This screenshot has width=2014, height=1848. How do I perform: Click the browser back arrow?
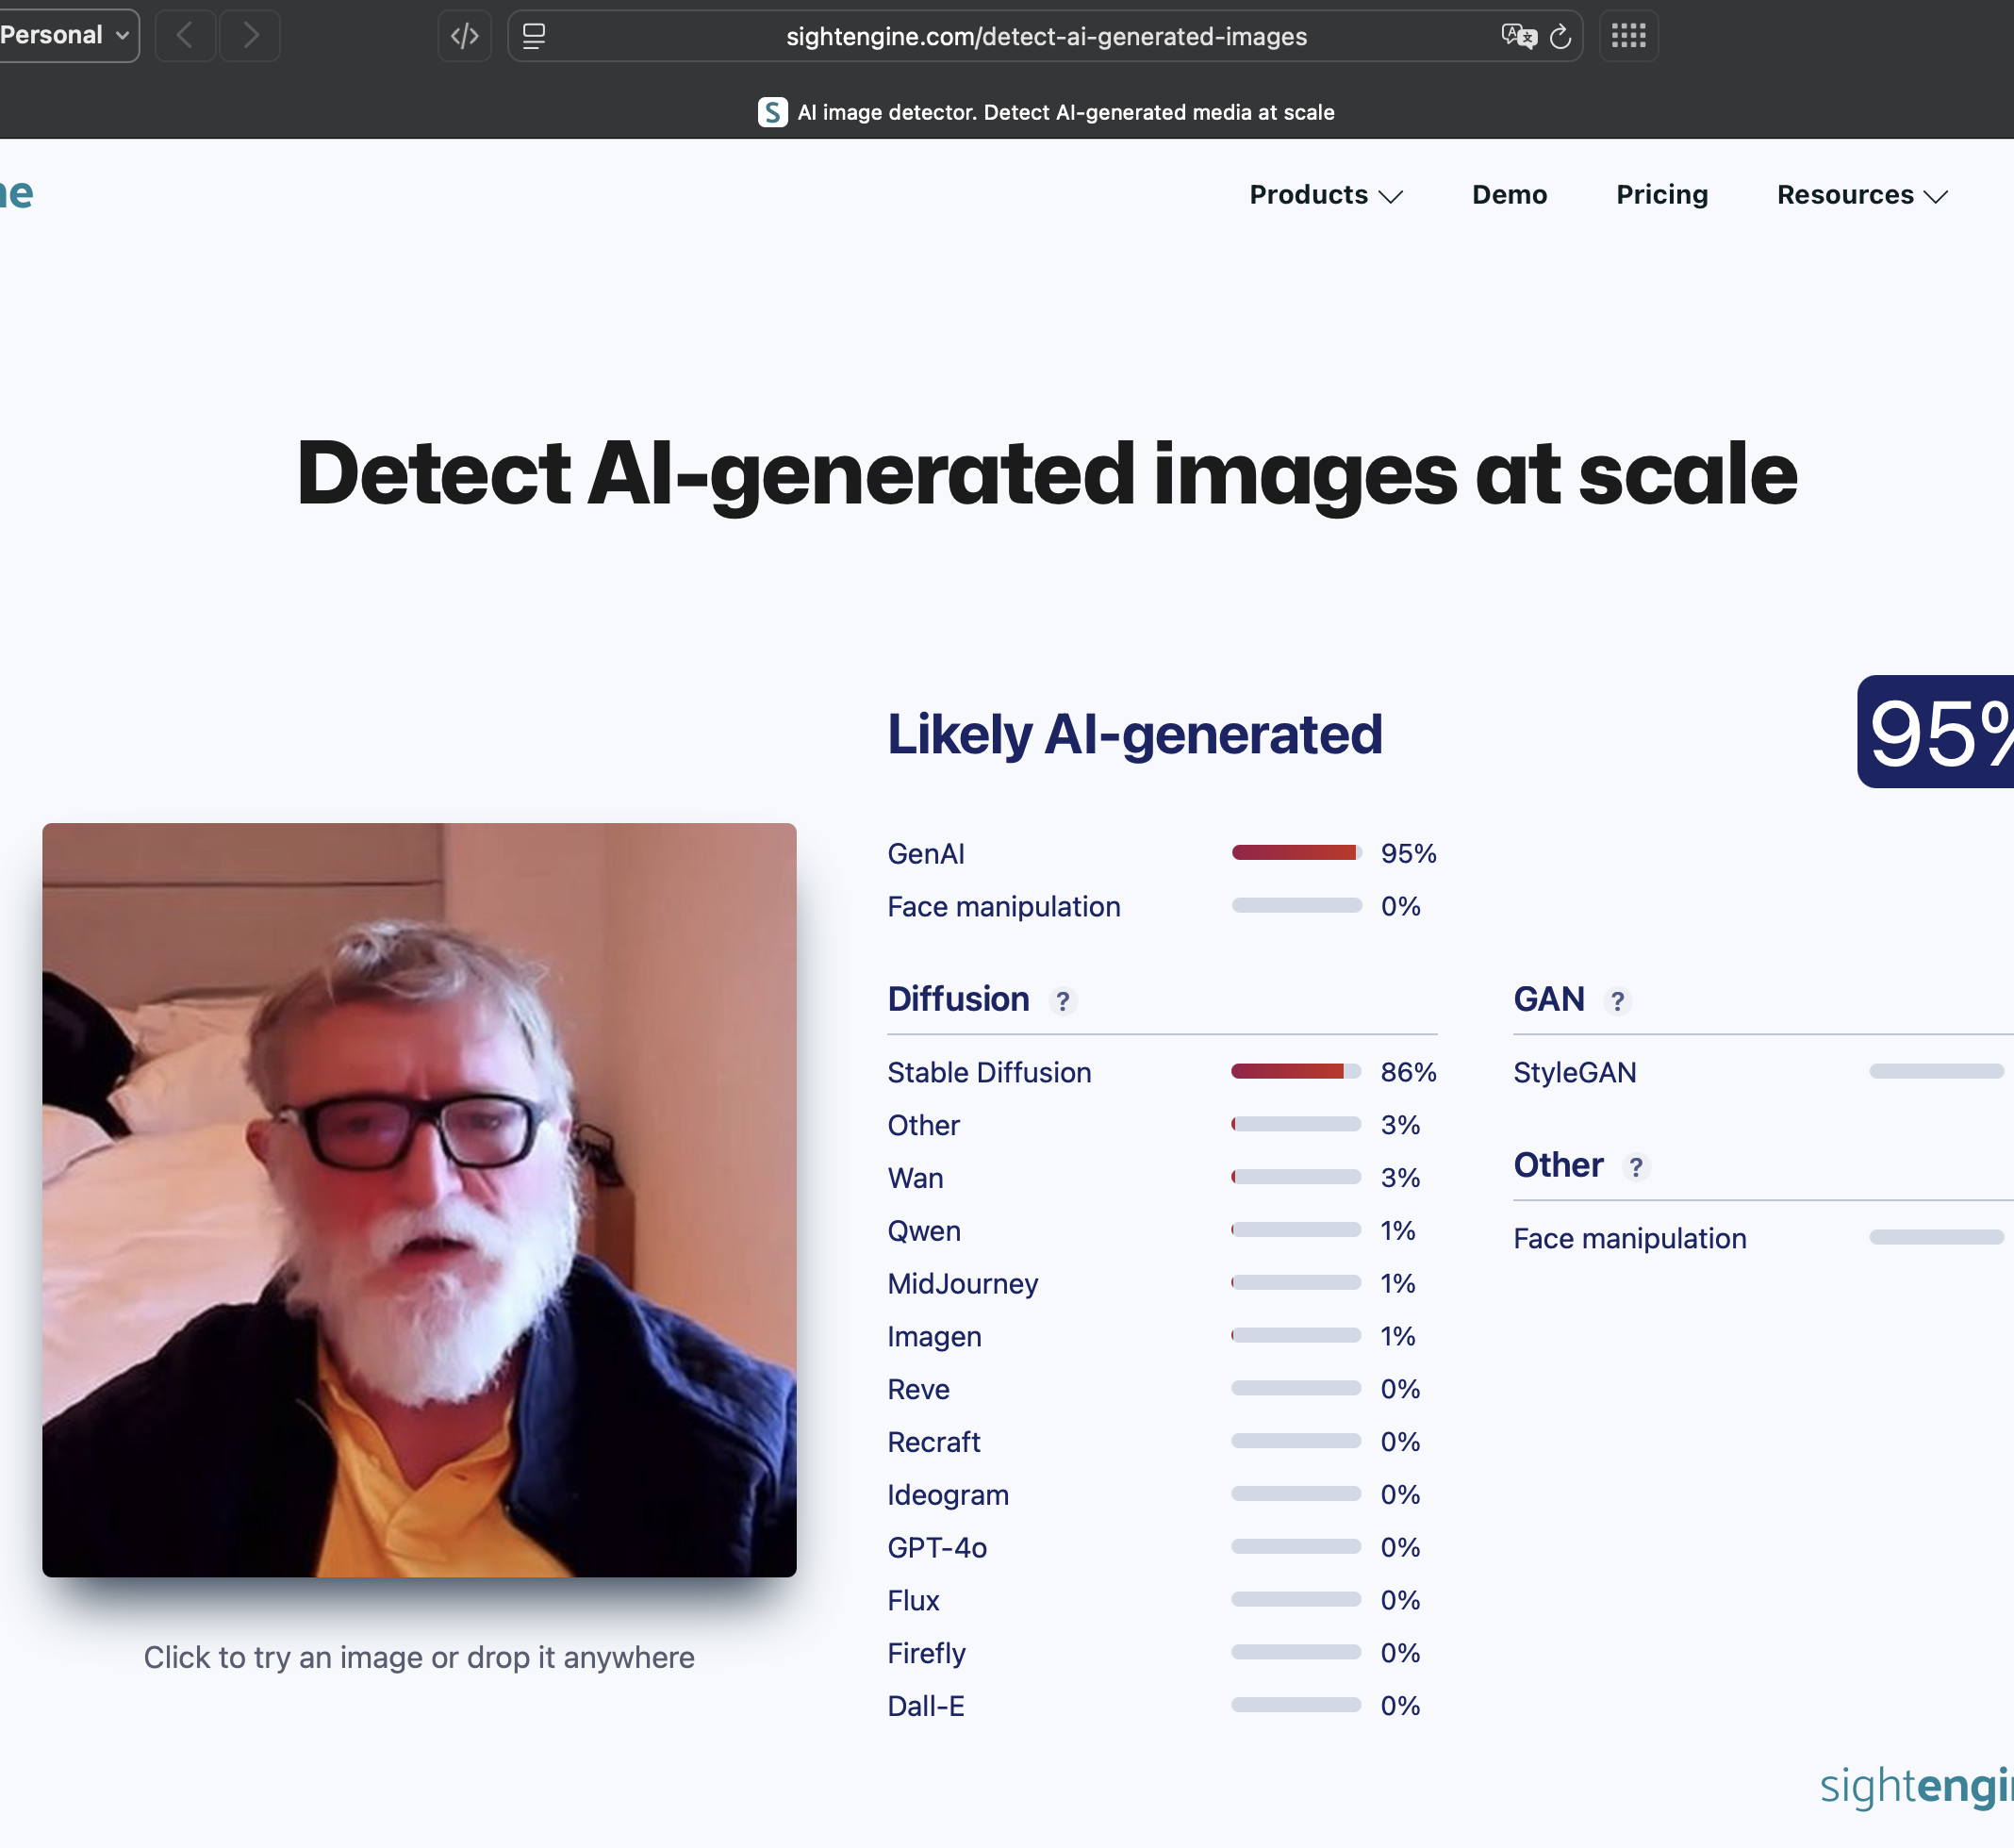[x=185, y=36]
